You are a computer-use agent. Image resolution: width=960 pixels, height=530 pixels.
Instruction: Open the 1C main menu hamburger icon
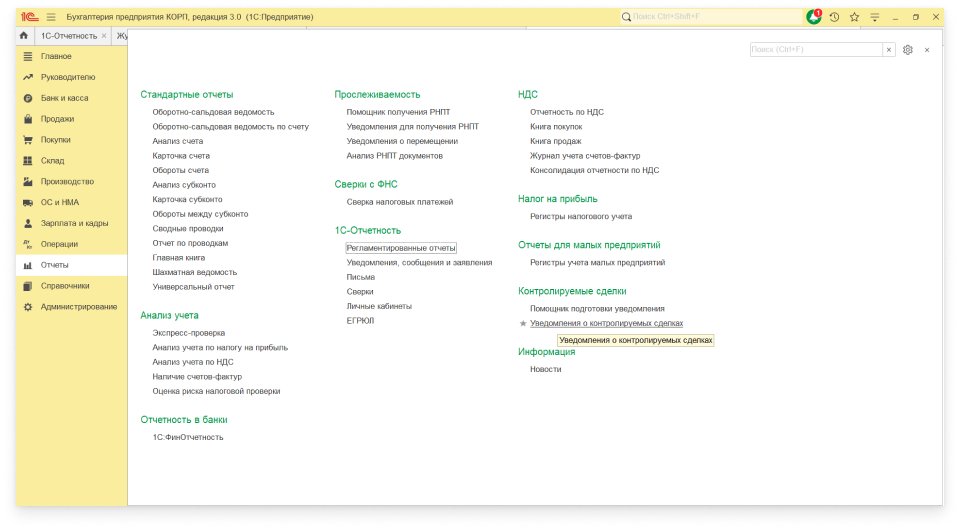(51, 17)
